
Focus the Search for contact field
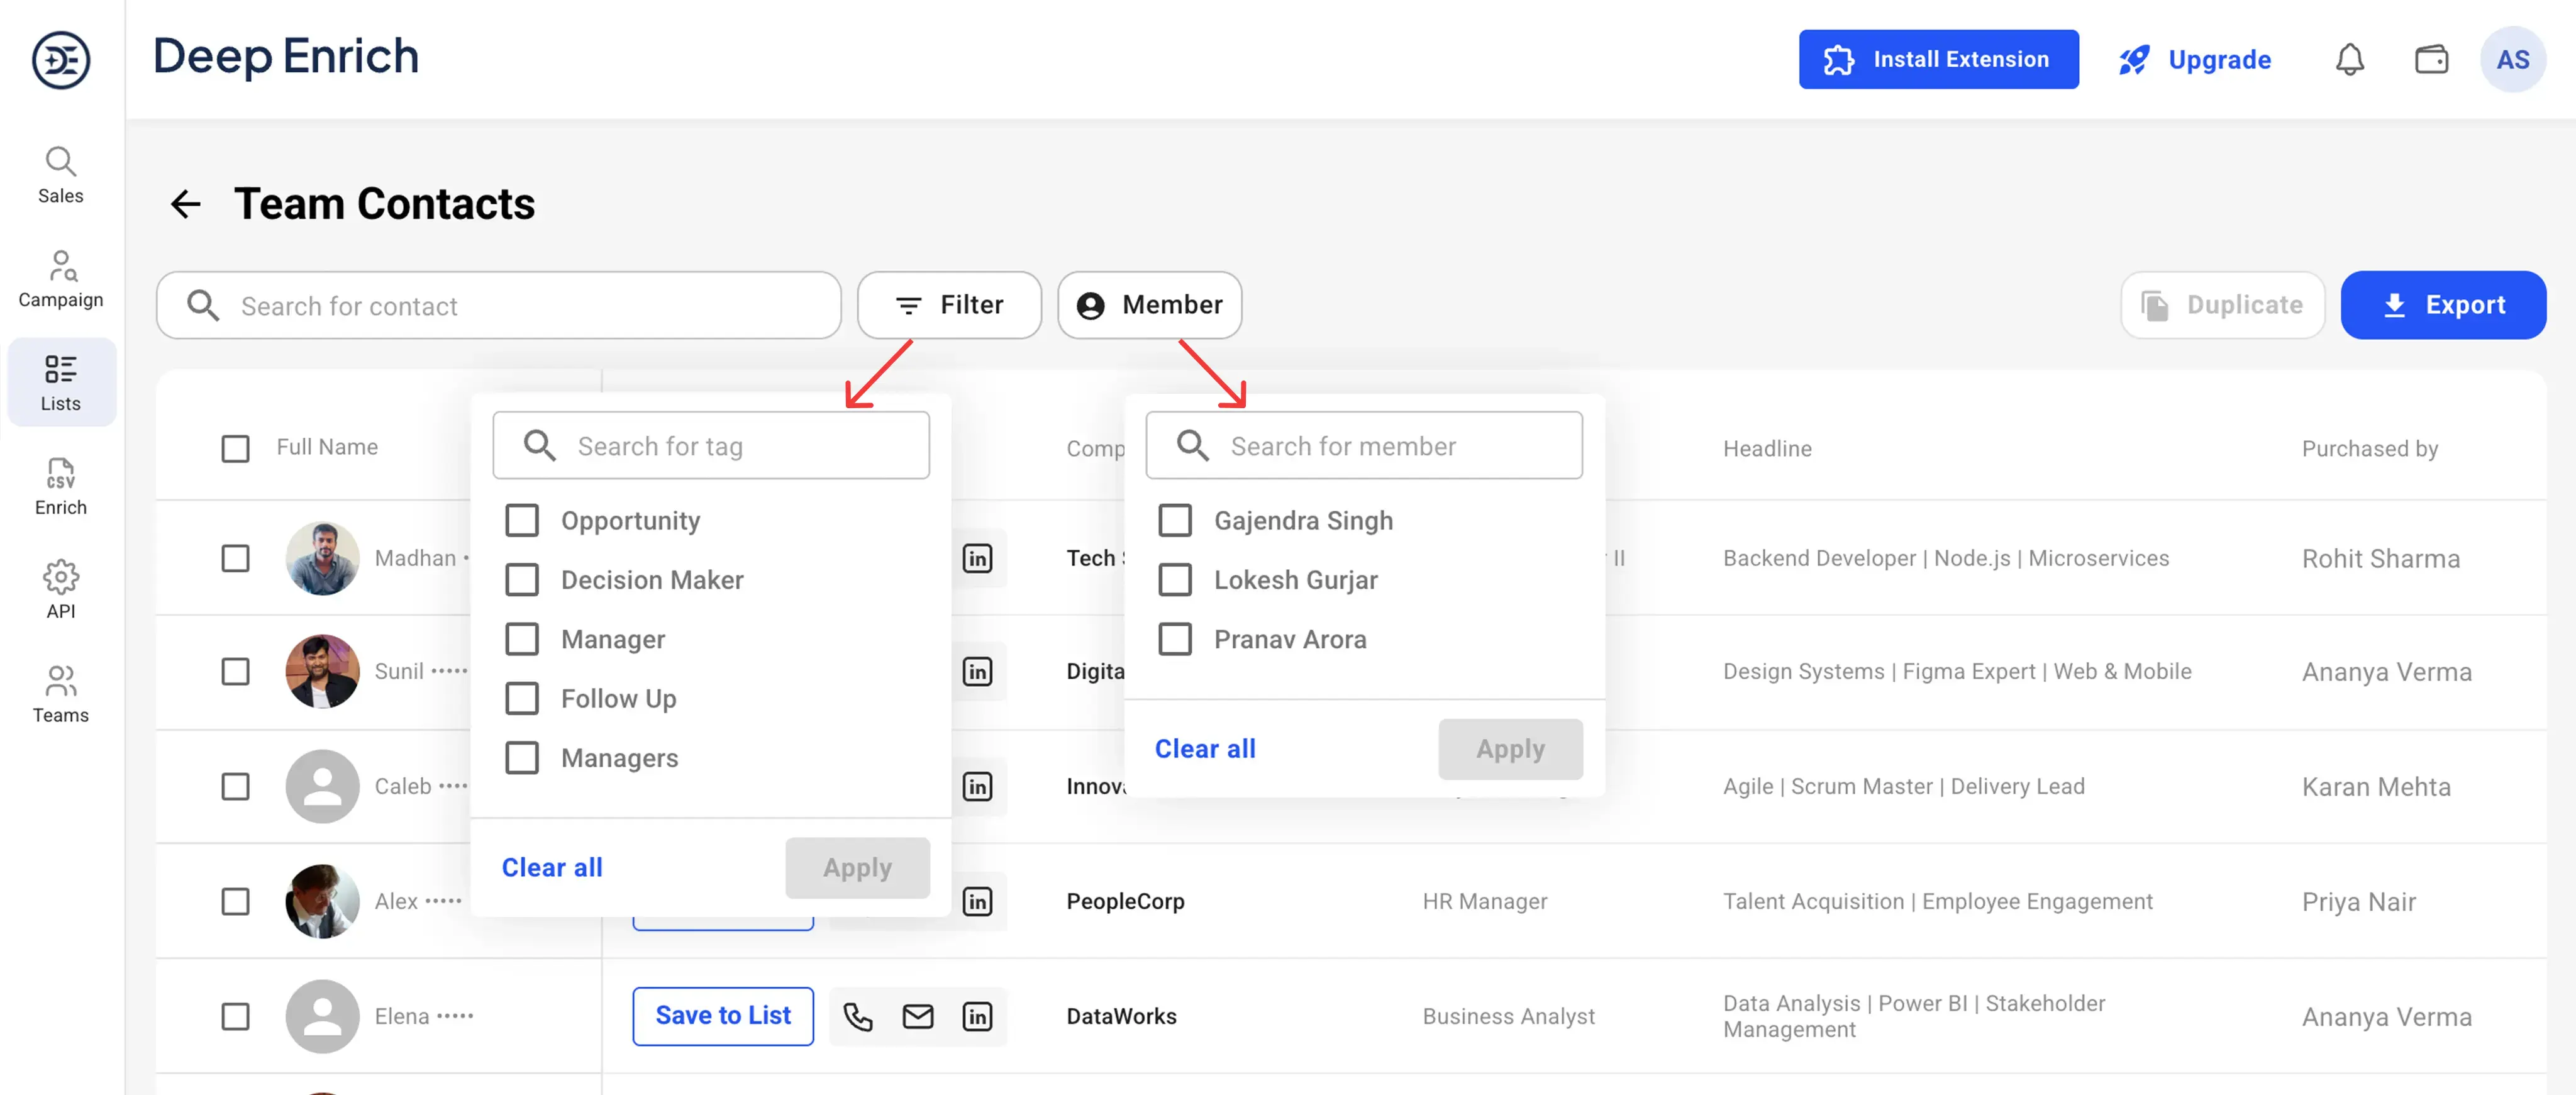click(498, 305)
